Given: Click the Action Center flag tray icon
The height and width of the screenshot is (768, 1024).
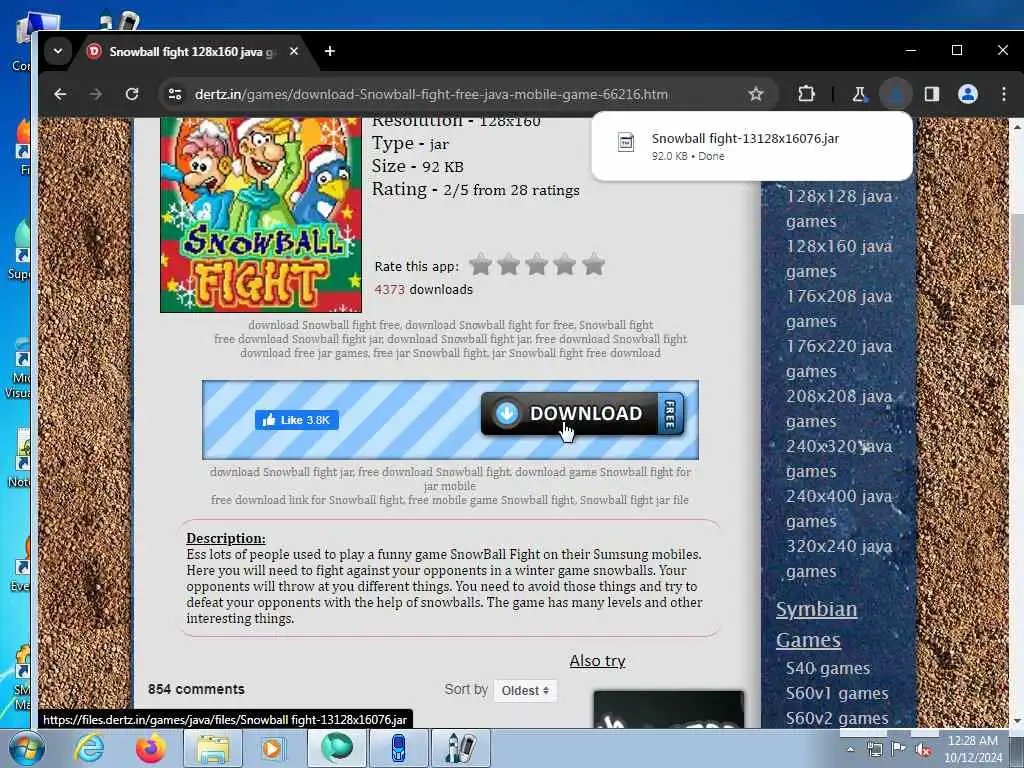Looking at the screenshot, I should tap(899, 749).
